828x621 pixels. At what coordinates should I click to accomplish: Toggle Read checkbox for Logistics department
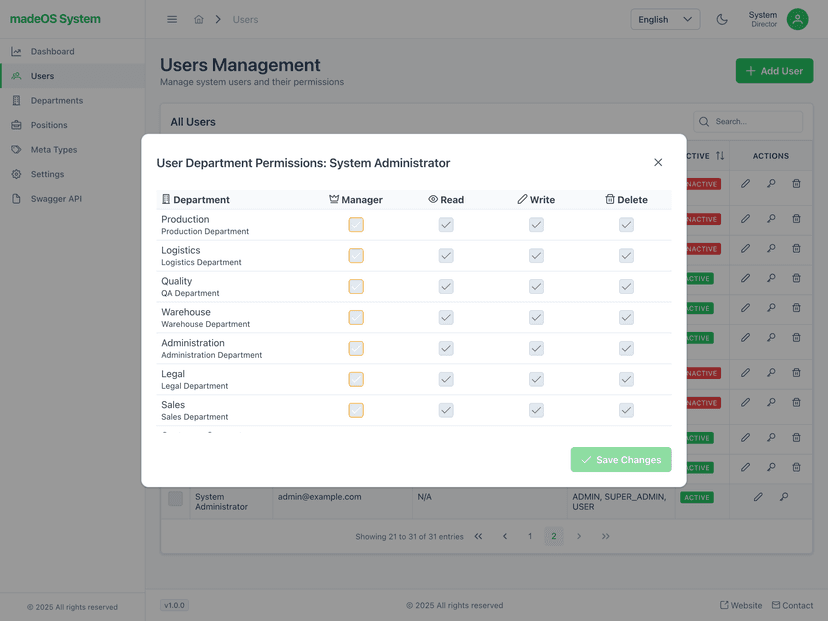pos(446,256)
